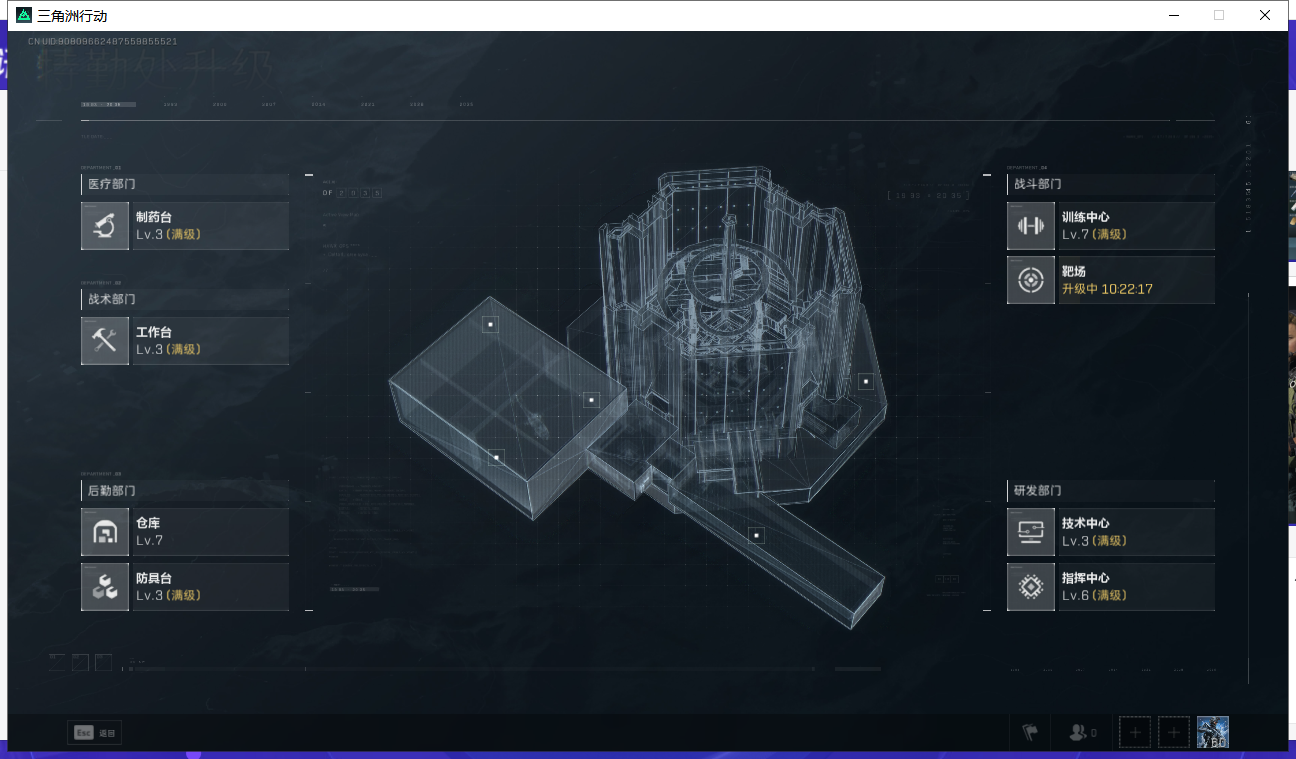Click the 技术中心 tech center icon
The height and width of the screenshot is (759, 1296).
1031,532
